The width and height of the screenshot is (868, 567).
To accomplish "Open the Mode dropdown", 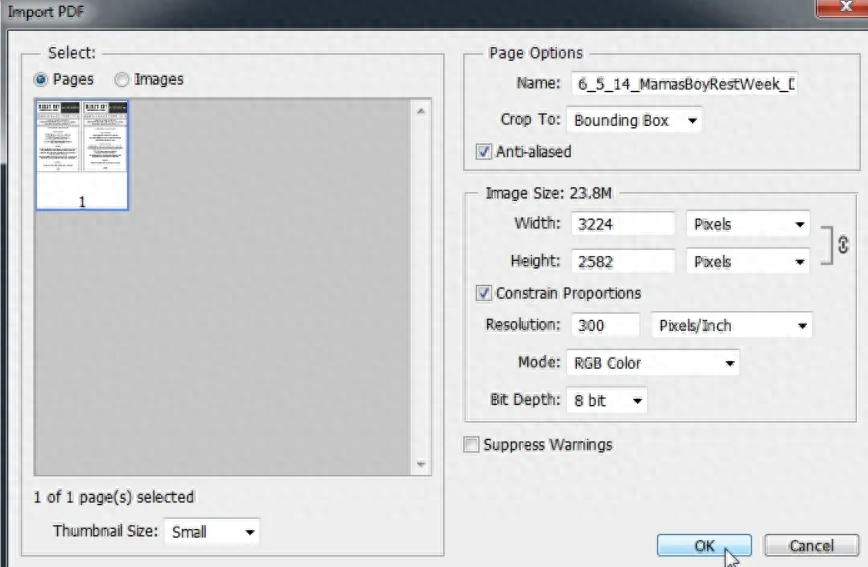I will tap(653, 363).
